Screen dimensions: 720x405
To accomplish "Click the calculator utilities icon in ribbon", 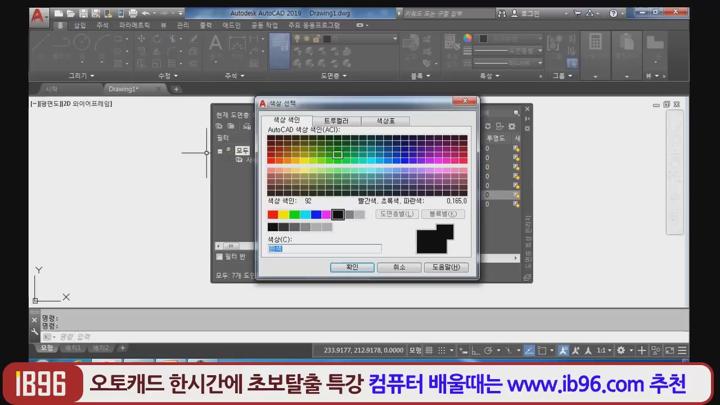I will [x=596, y=42].
